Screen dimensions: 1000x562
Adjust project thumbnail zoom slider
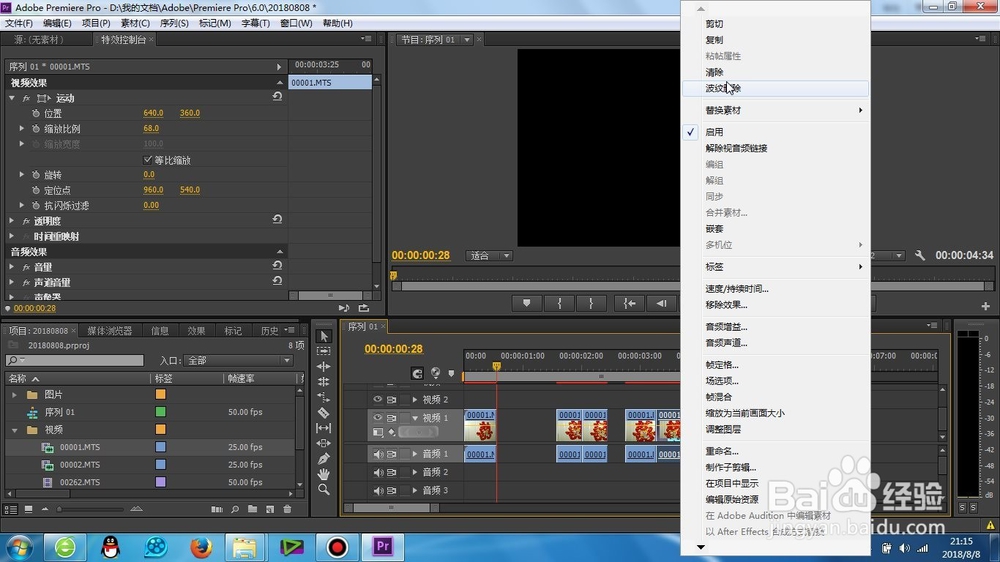89,509
